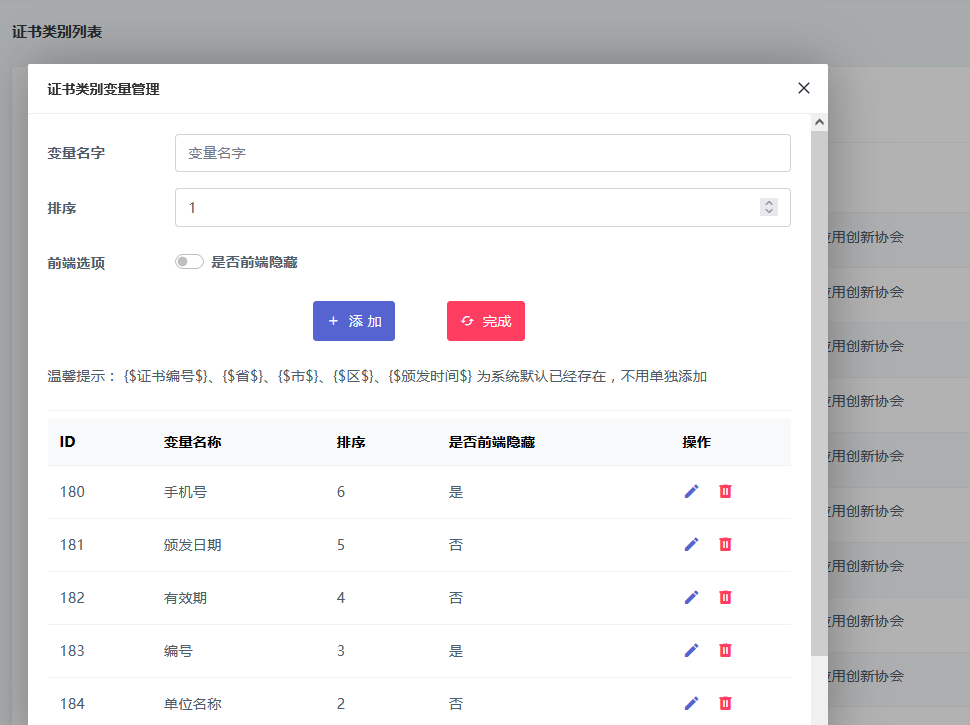Edit the 手机号 variable row
This screenshot has height=725, width=970.
[x=692, y=491]
